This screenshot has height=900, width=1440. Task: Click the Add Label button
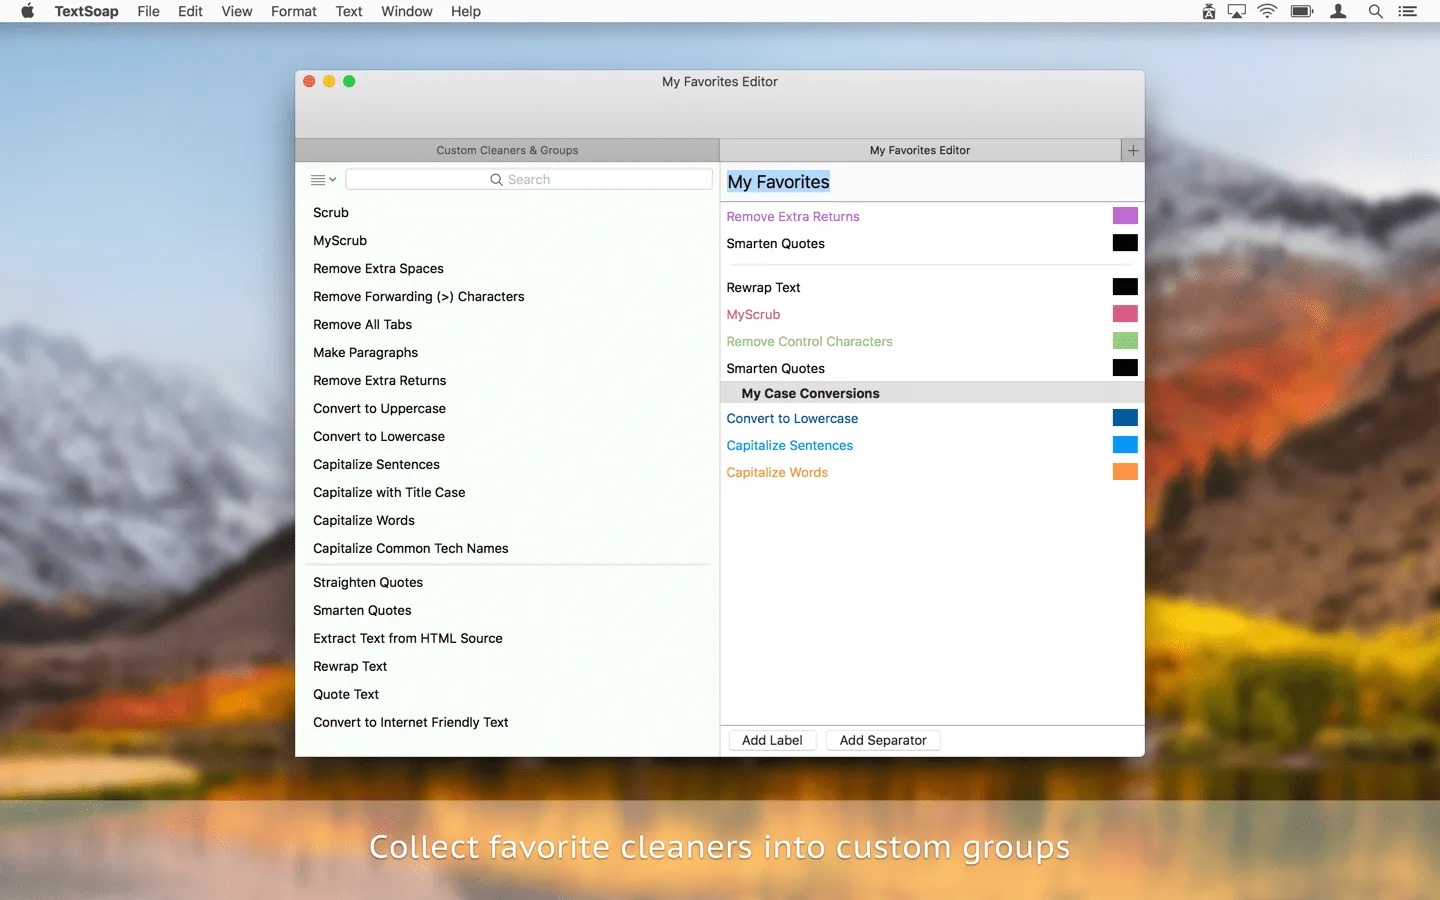pos(772,740)
